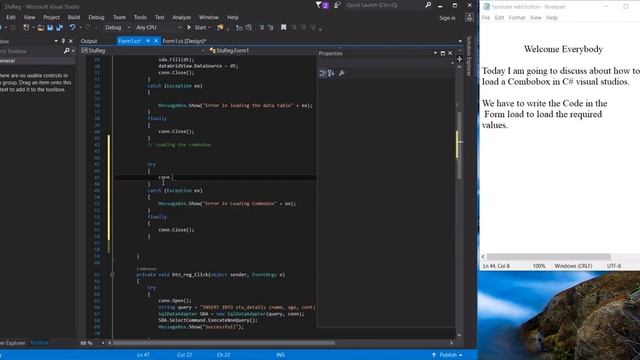The image size is (640, 360).
Task: Click the General group in Toolbox
Action: click(38, 61)
